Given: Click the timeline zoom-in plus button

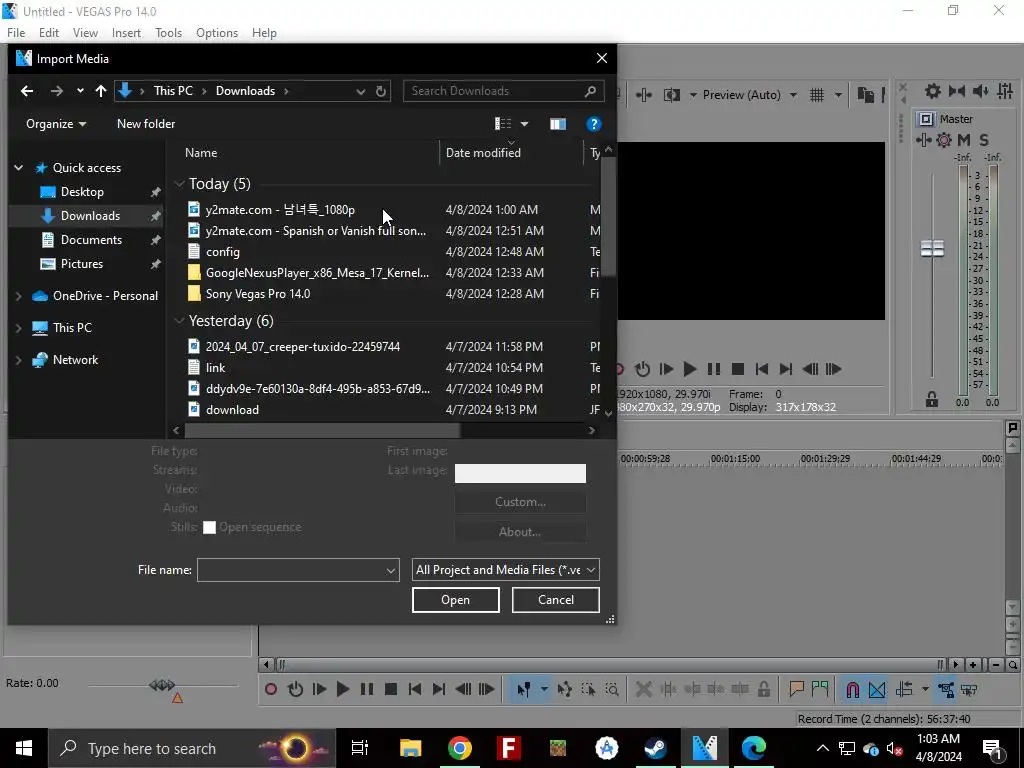Looking at the screenshot, I should pyautogui.click(x=973, y=665).
